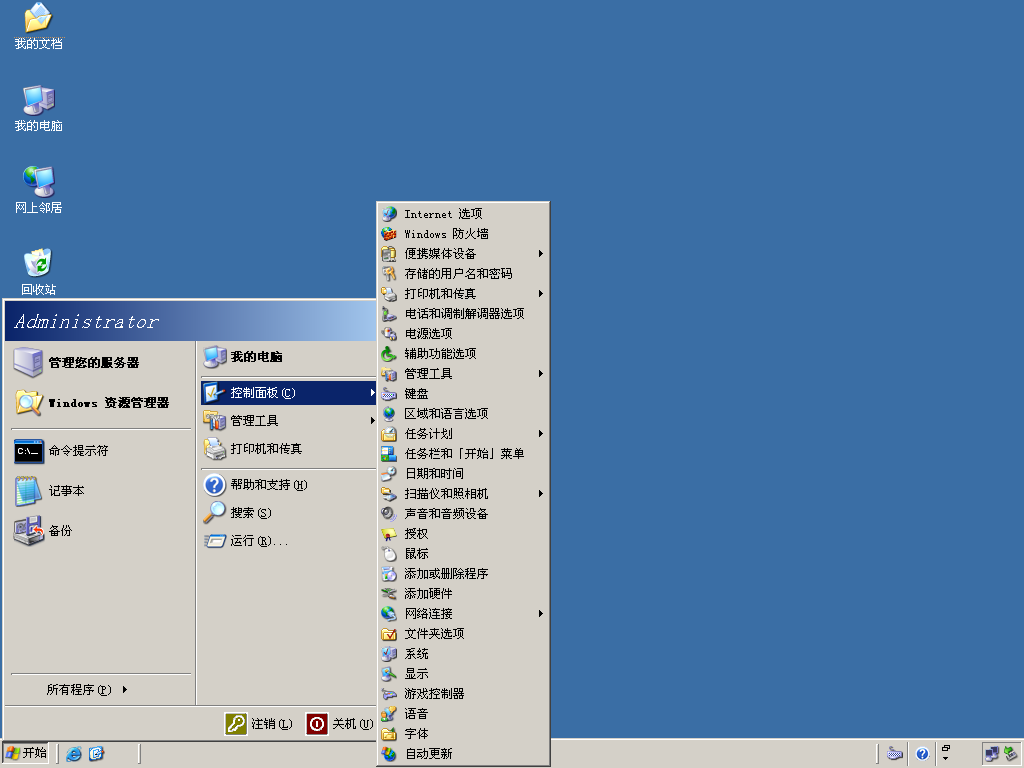The image size is (1024, 768).
Task: Open 电话和调制解调器选项
Action: click(x=463, y=313)
